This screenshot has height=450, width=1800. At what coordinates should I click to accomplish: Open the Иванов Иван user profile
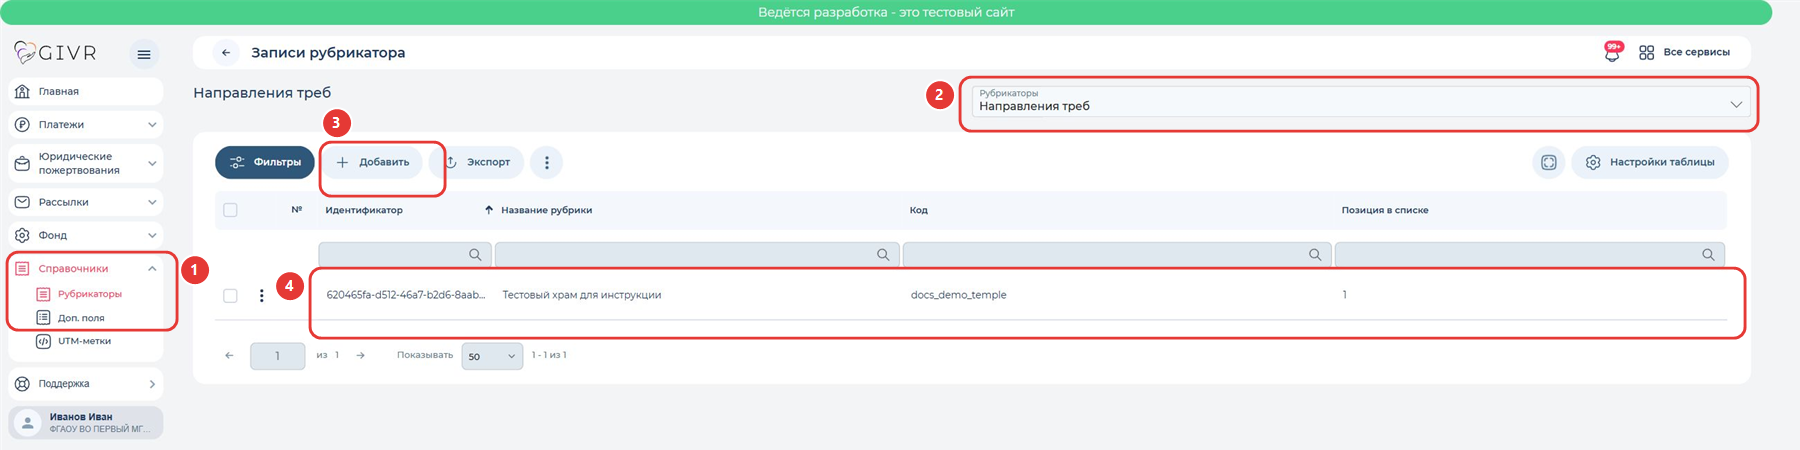click(x=85, y=422)
